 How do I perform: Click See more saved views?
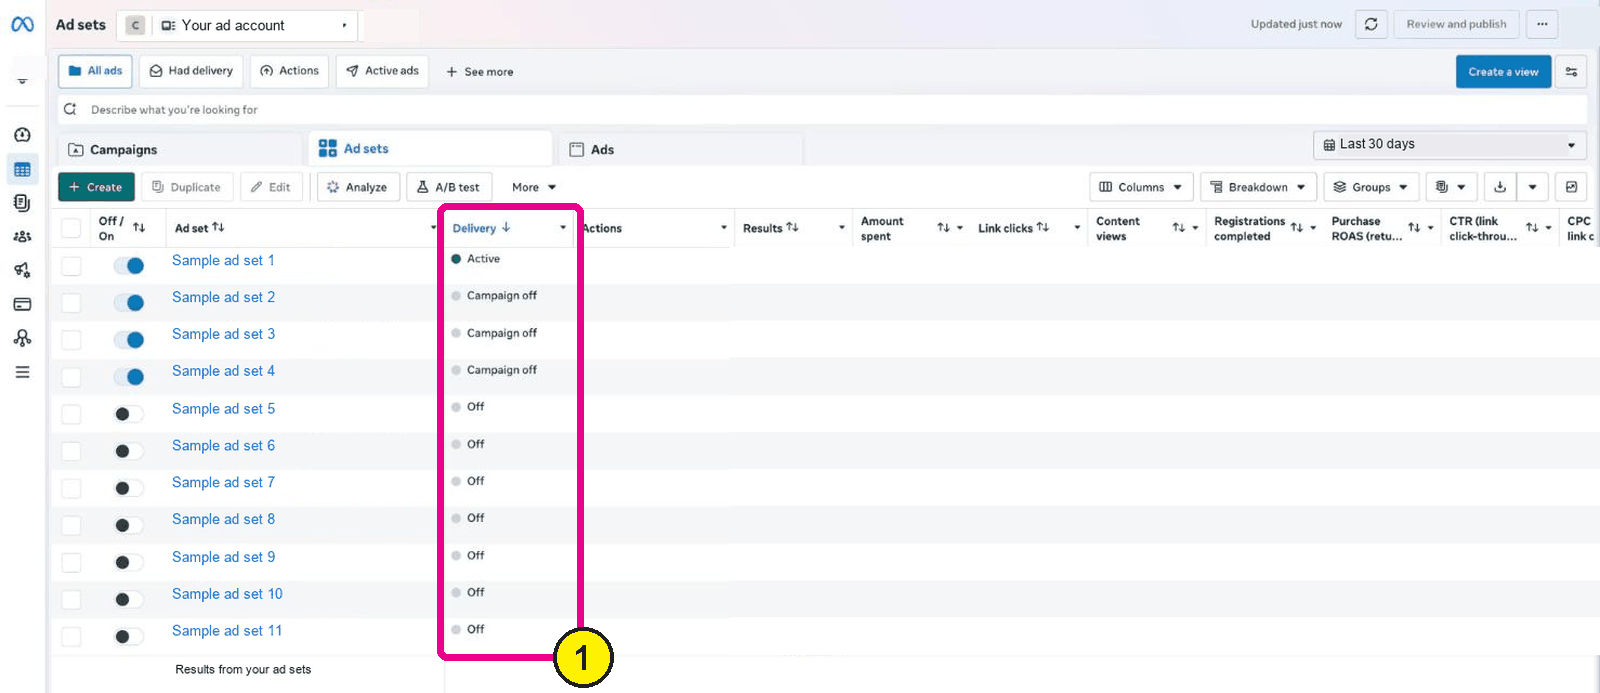pyautogui.click(x=479, y=72)
